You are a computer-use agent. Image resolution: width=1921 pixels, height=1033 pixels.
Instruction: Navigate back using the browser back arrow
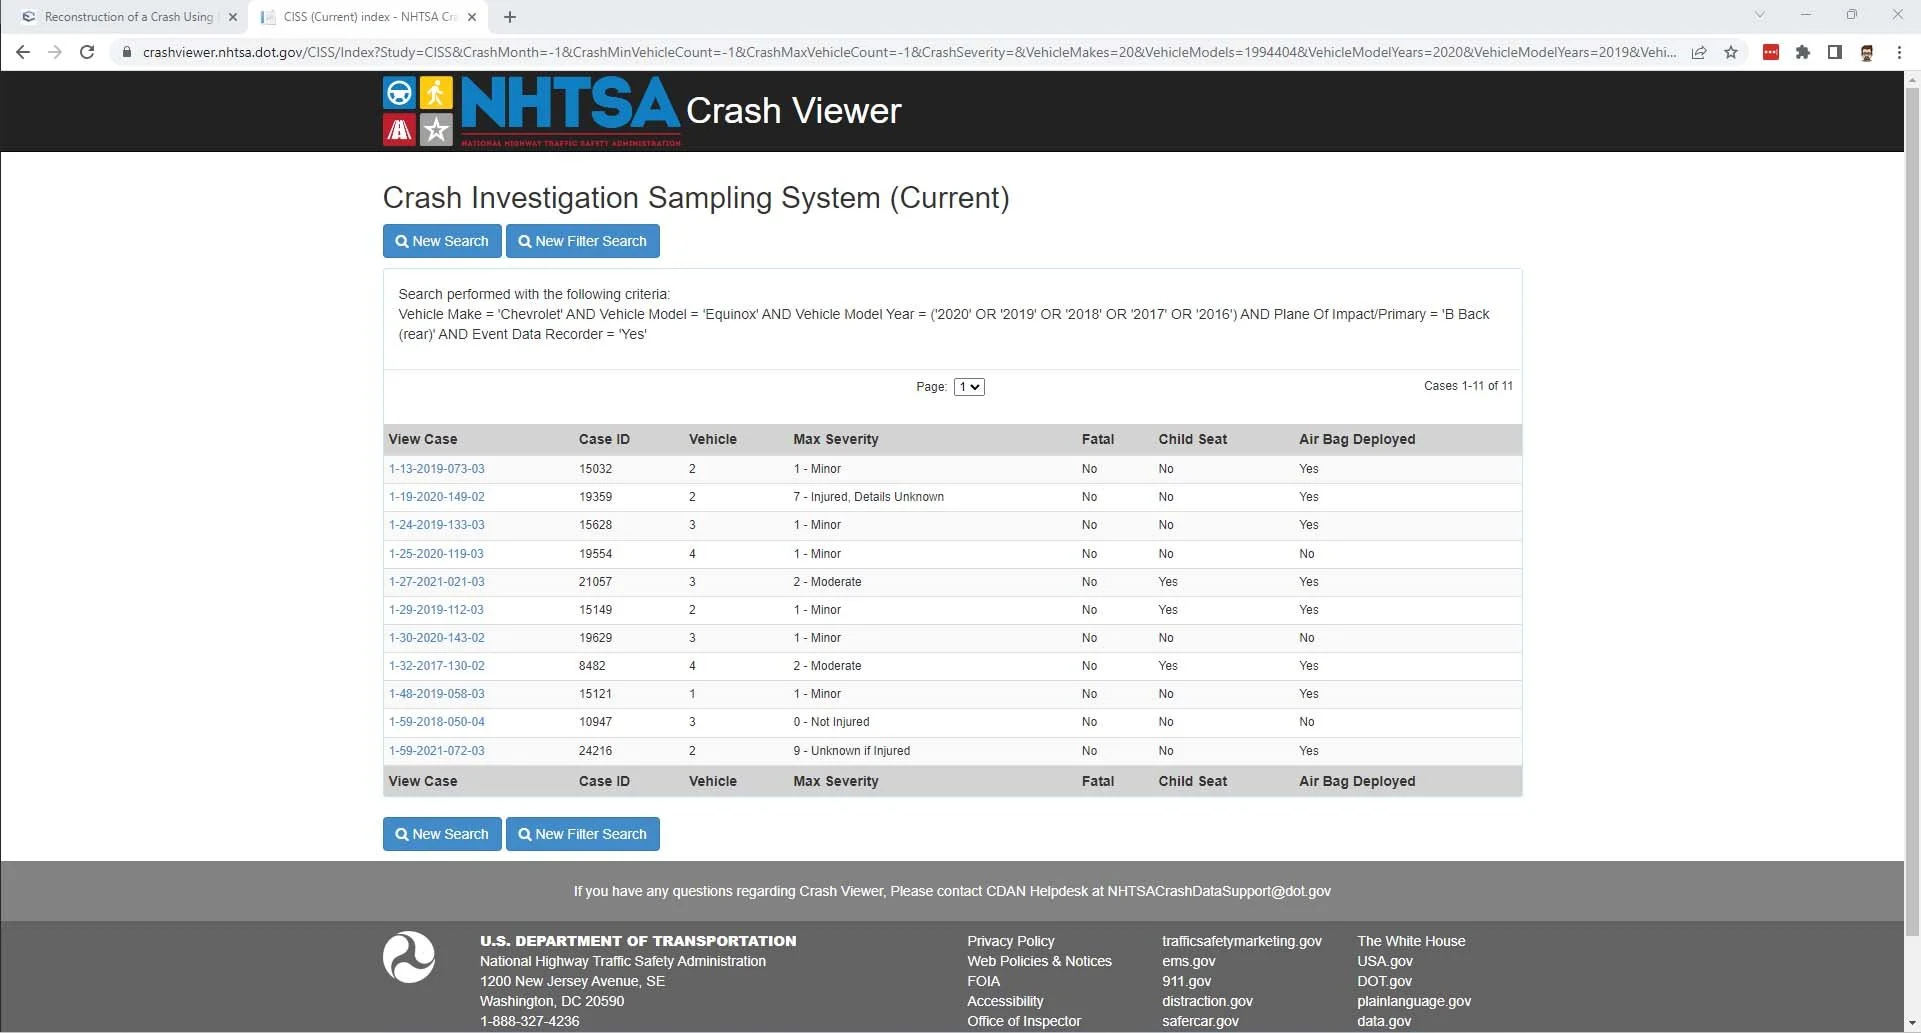coord(22,52)
